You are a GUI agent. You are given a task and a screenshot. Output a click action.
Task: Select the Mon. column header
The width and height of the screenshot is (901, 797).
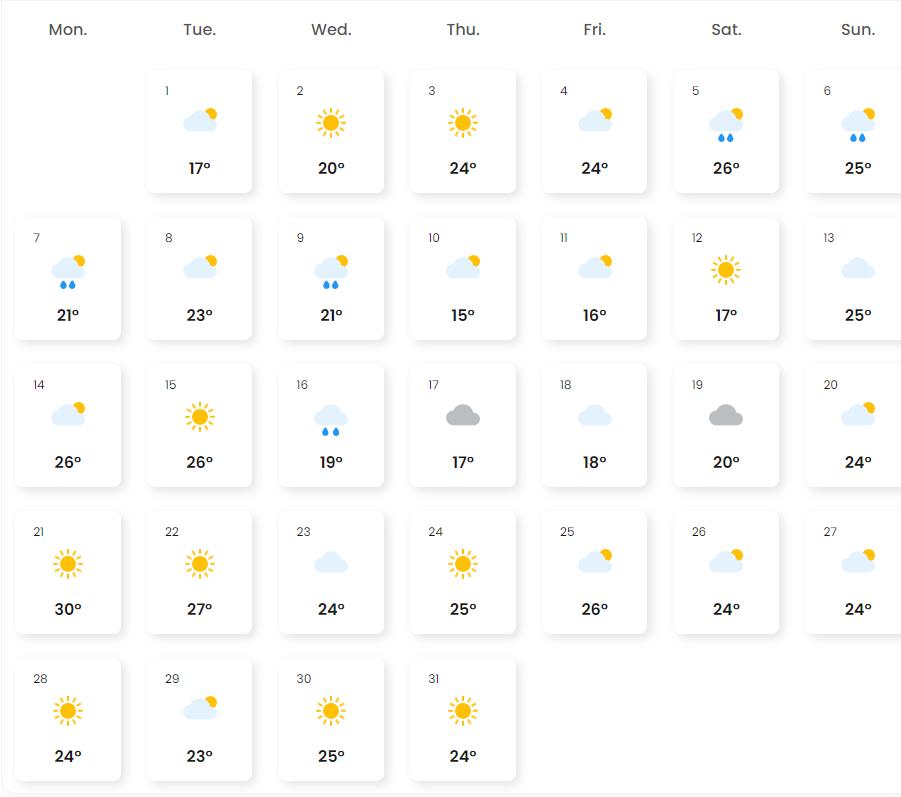click(68, 30)
